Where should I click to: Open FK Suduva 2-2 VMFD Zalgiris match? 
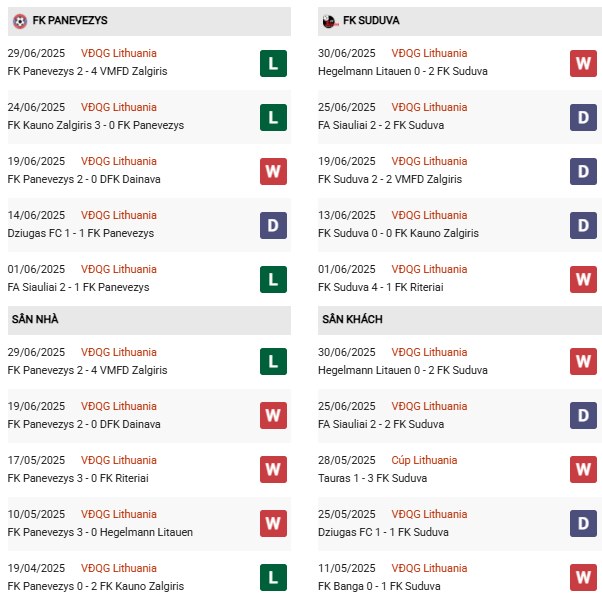point(396,179)
